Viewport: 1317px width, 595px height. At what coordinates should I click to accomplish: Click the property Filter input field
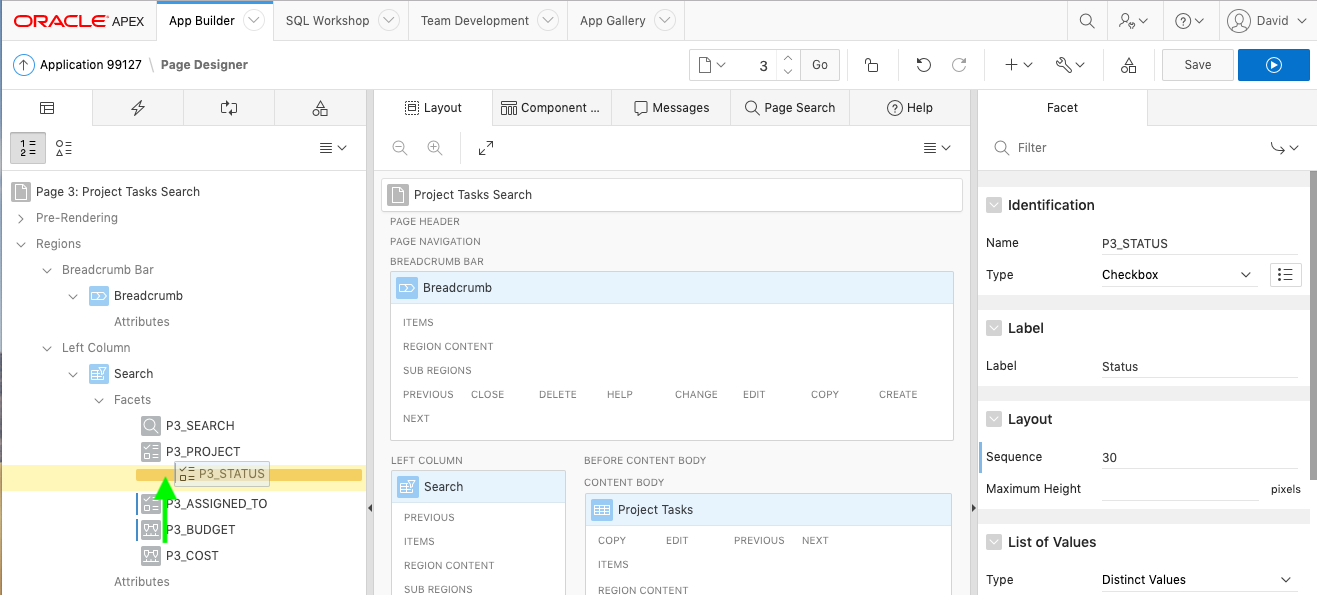click(x=1130, y=148)
